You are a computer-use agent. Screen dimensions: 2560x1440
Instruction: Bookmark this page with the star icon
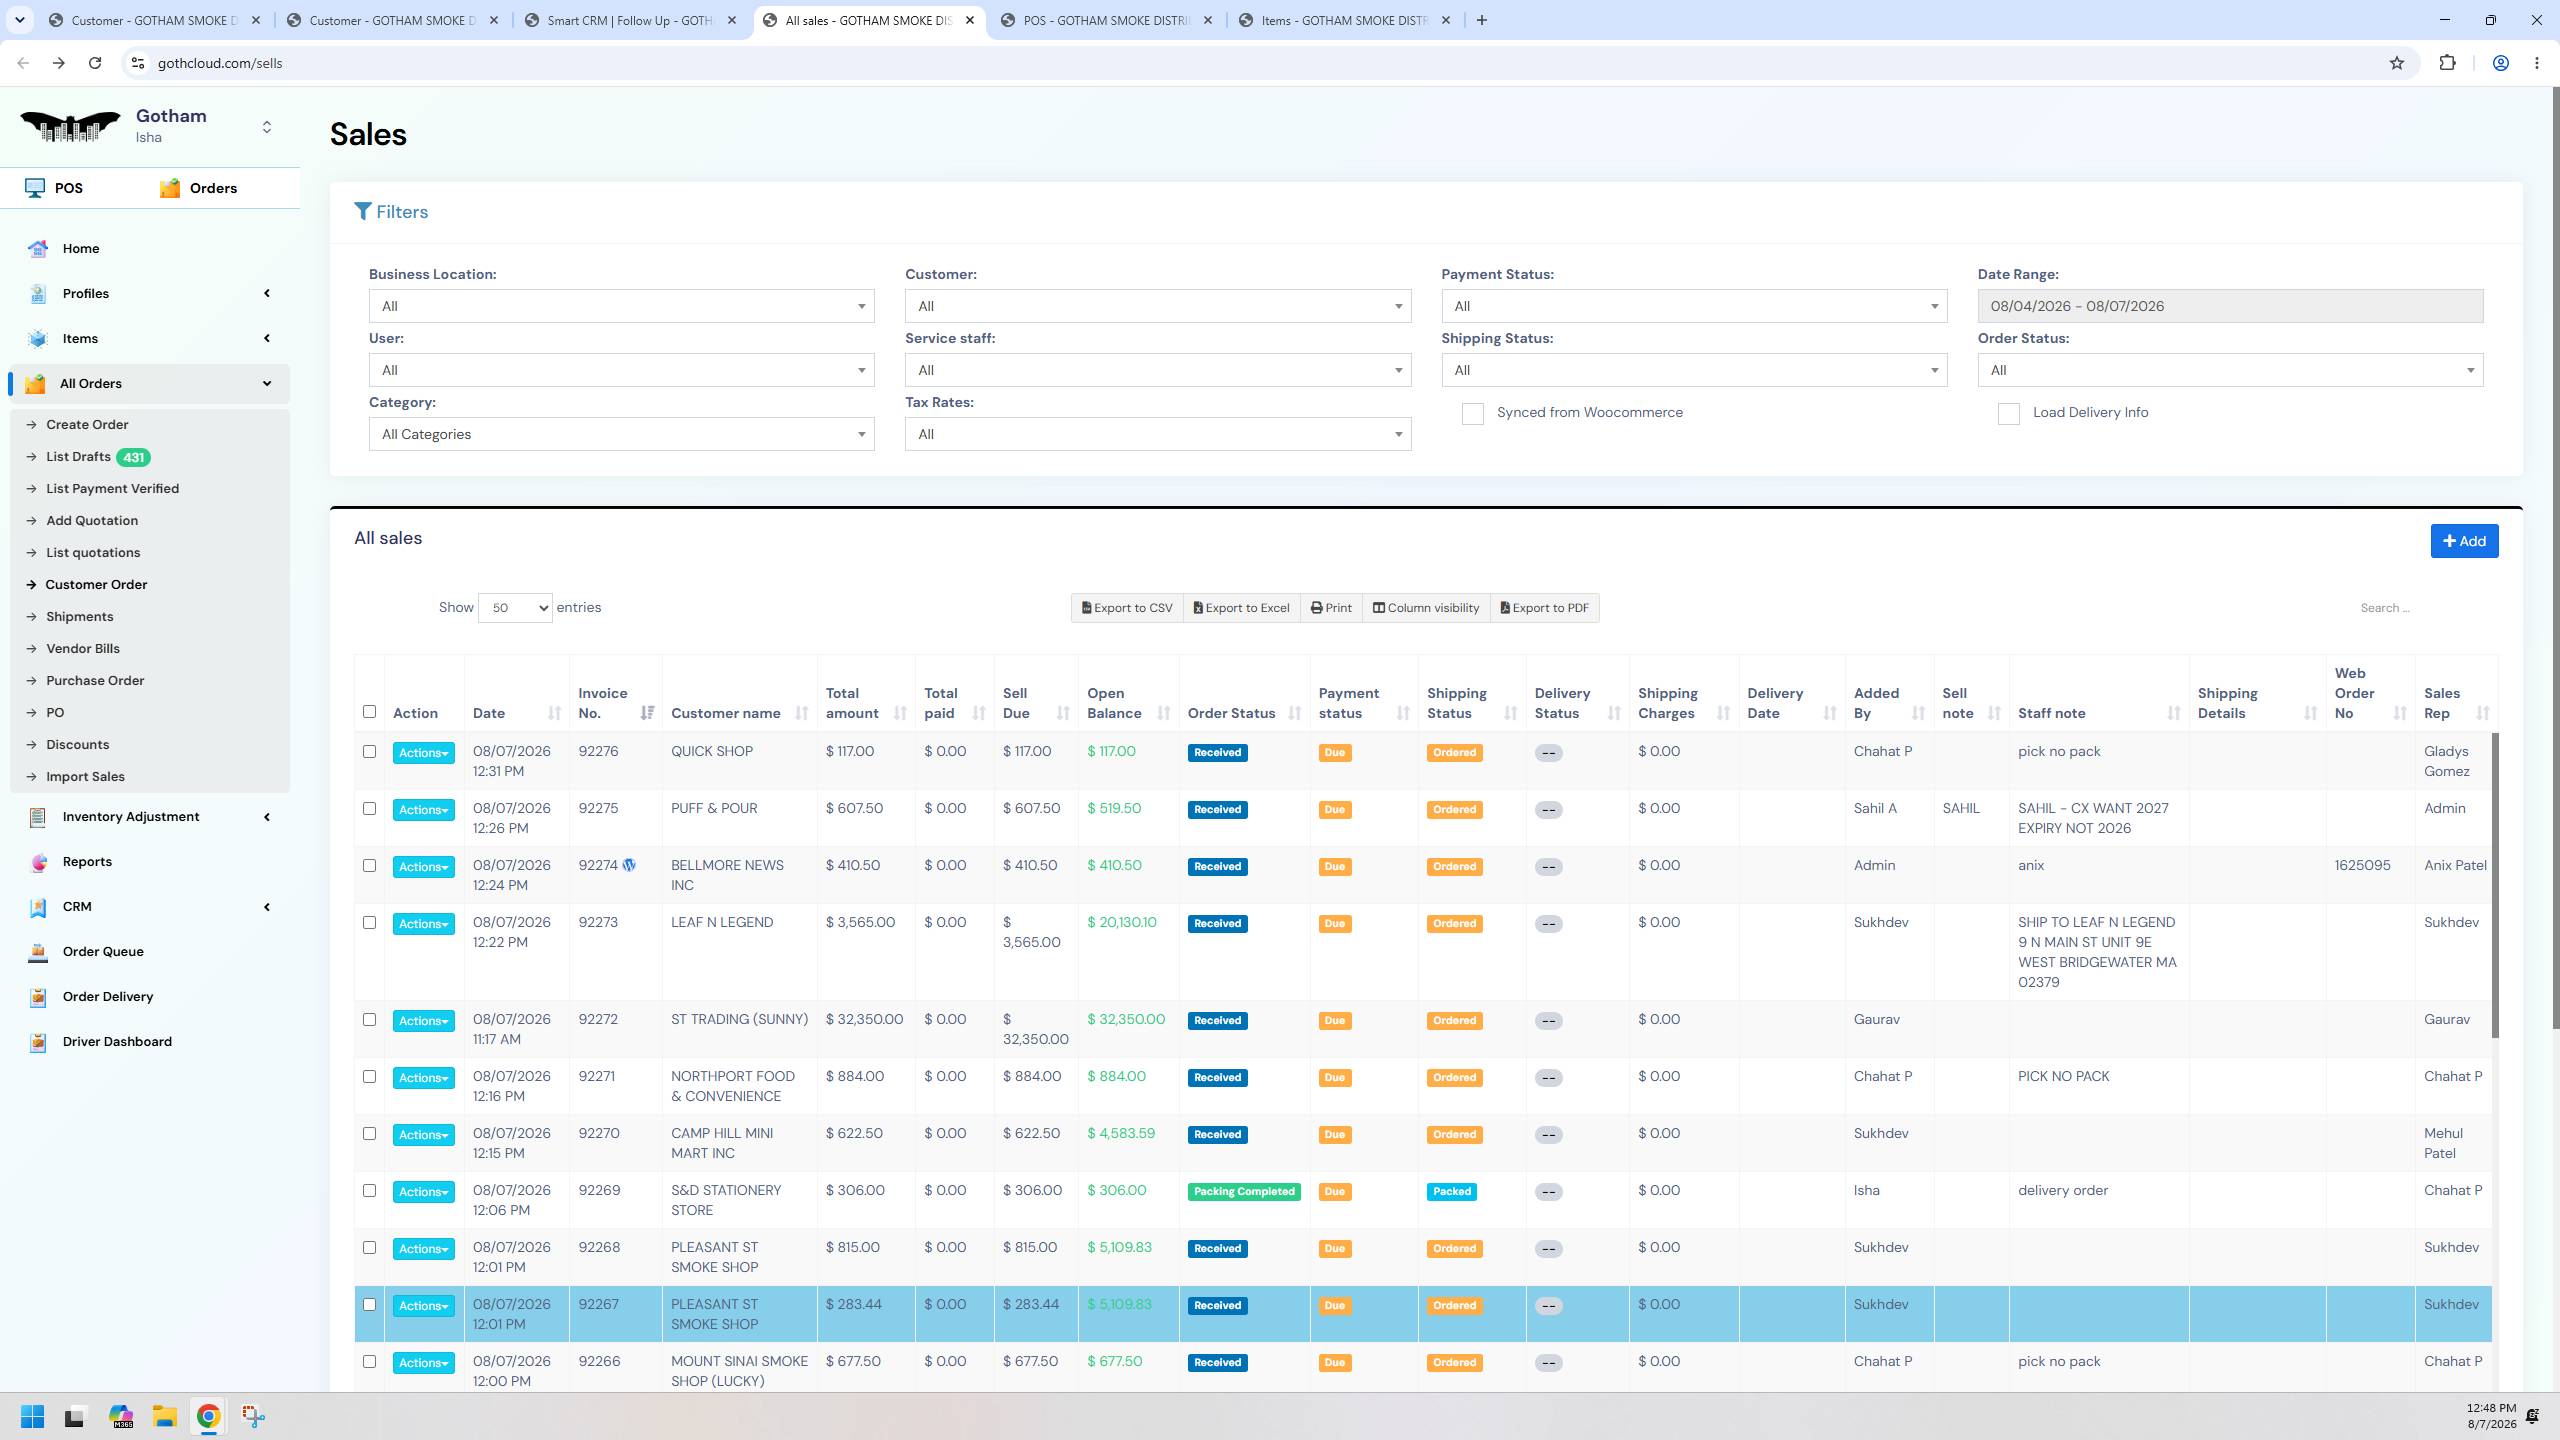click(x=2397, y=63)
